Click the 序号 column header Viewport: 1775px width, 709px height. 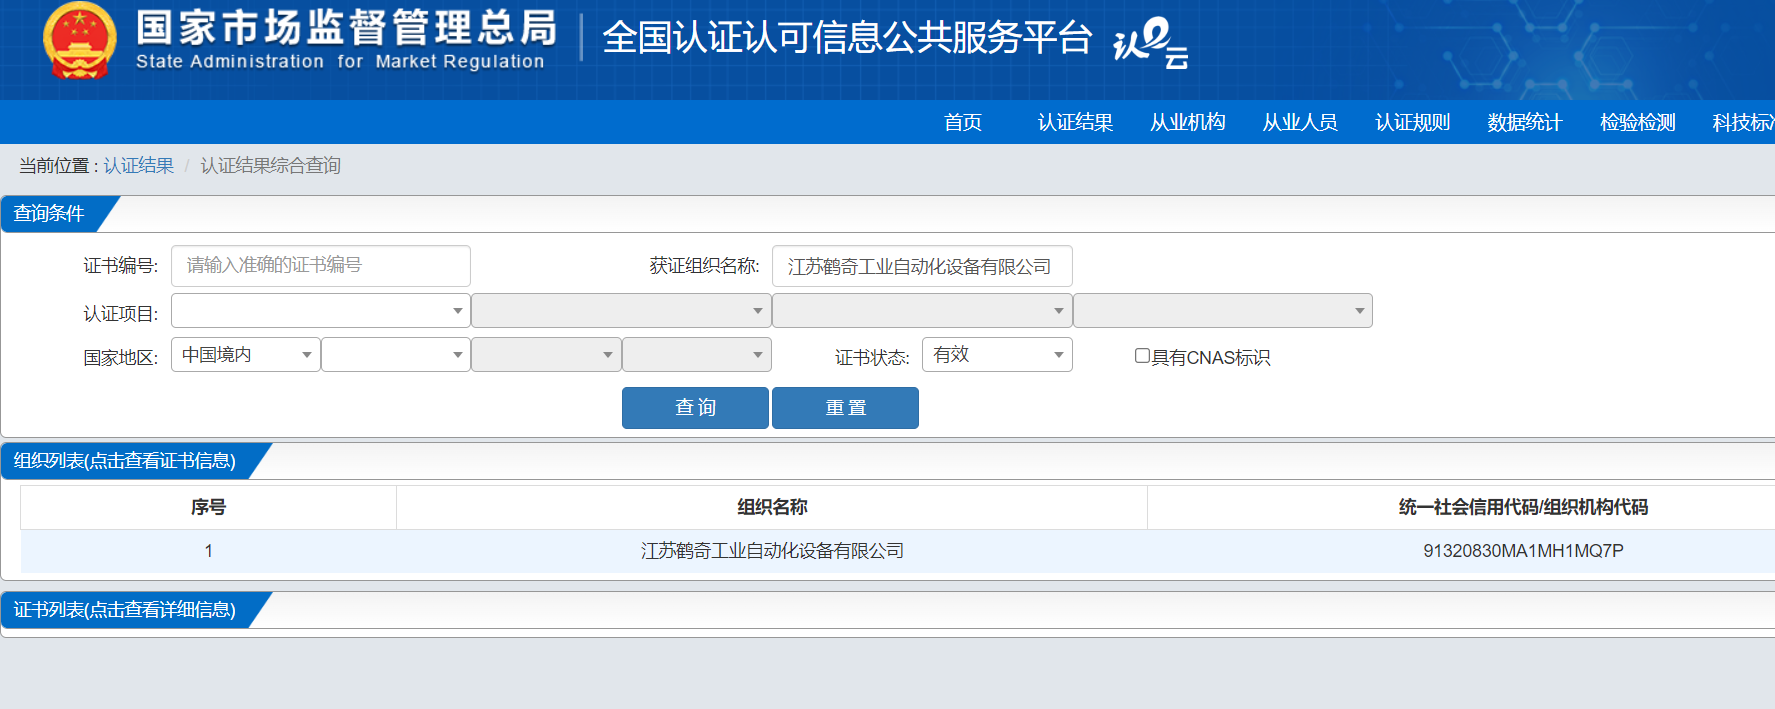[x=208, y=507]
